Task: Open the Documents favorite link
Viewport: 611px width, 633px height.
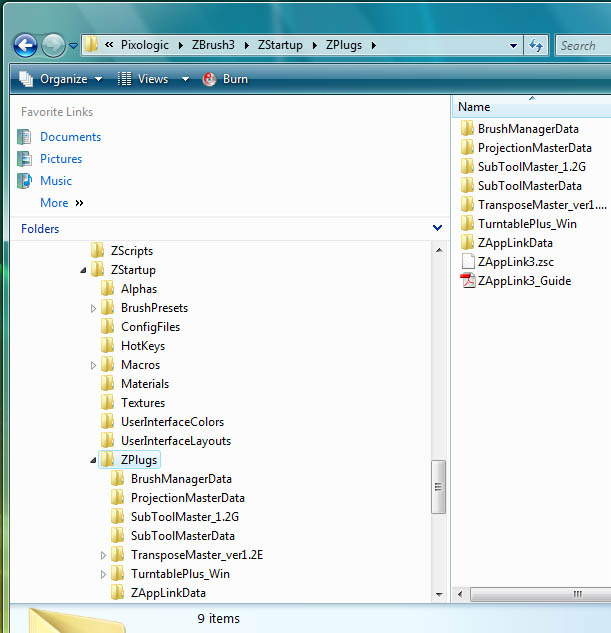Action: [71, 137]
